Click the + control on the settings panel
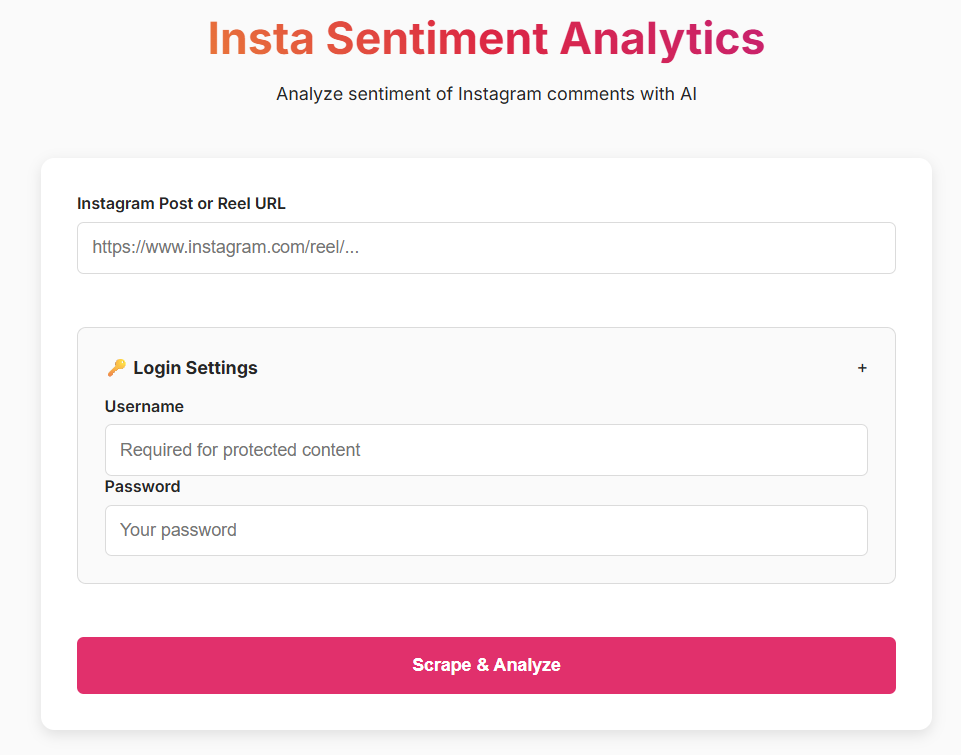The width and height of the screenshot is (961, 755). pyautogui.click(x=862, y=368)
